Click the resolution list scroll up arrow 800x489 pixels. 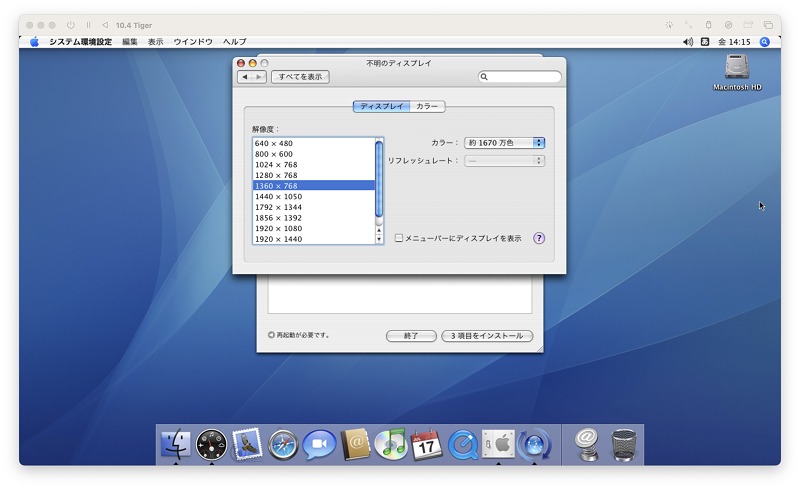pyautogui.click(x=379, y=230)
